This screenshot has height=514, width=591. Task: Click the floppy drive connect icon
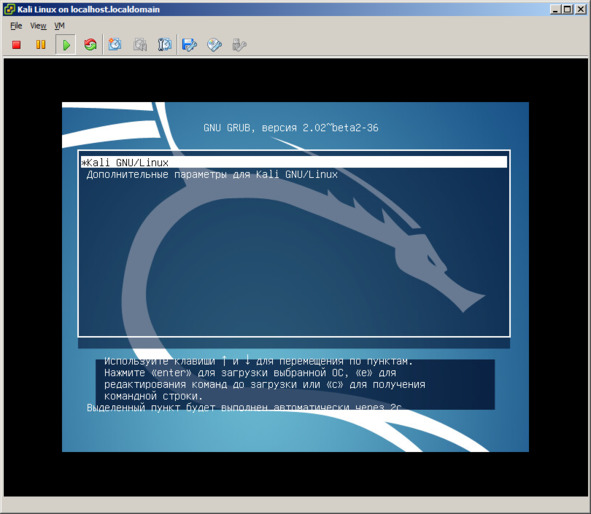(189, 44)
